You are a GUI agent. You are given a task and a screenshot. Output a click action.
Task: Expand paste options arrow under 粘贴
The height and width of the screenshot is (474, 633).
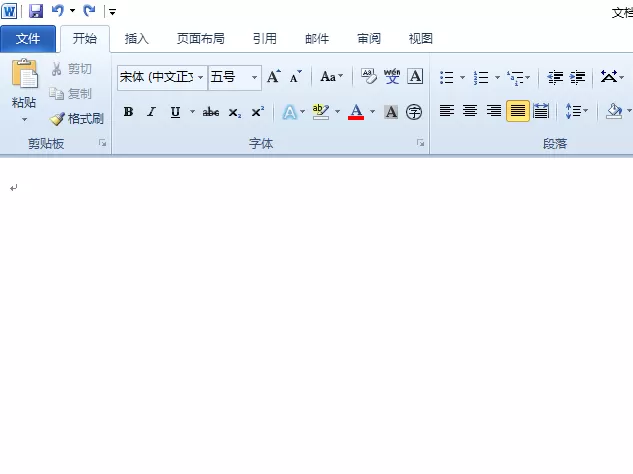(x=24, y=120)
